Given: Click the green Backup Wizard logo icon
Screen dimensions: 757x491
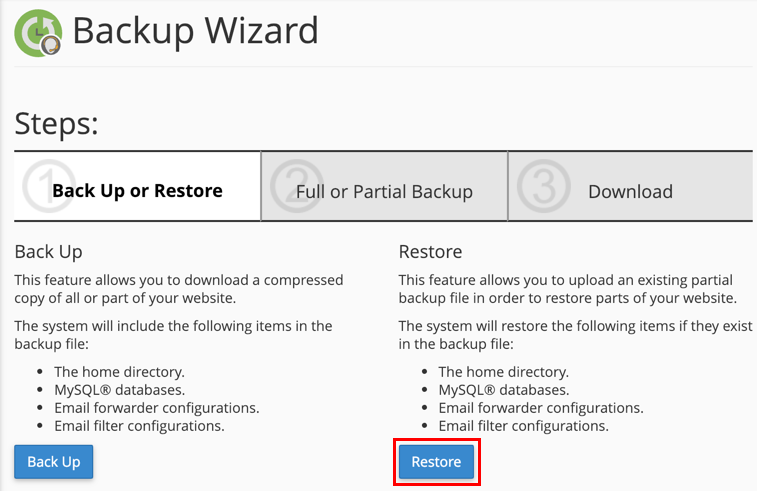Looking at the screenshot, I should point(38,33).
